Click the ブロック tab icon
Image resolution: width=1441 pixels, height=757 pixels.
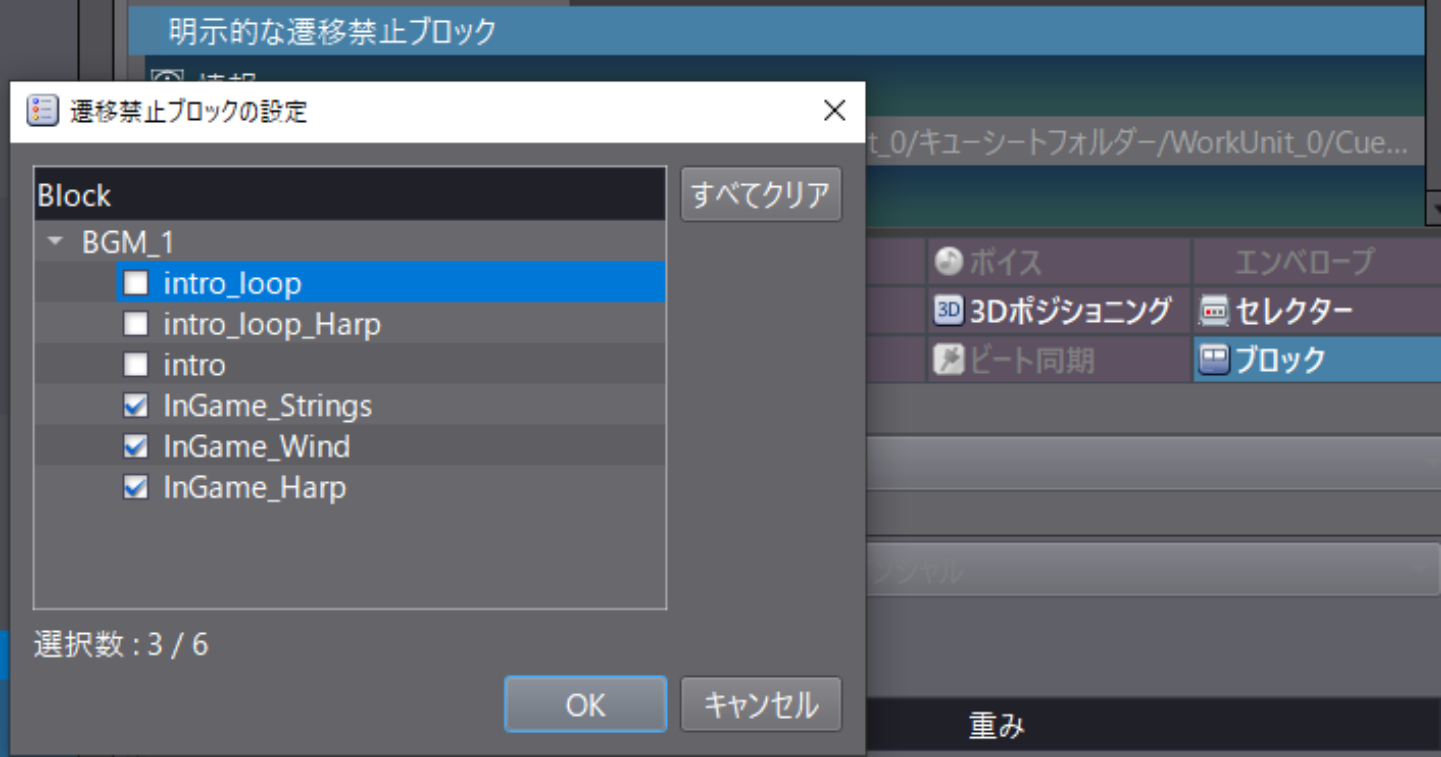(x=1214, y=359)
